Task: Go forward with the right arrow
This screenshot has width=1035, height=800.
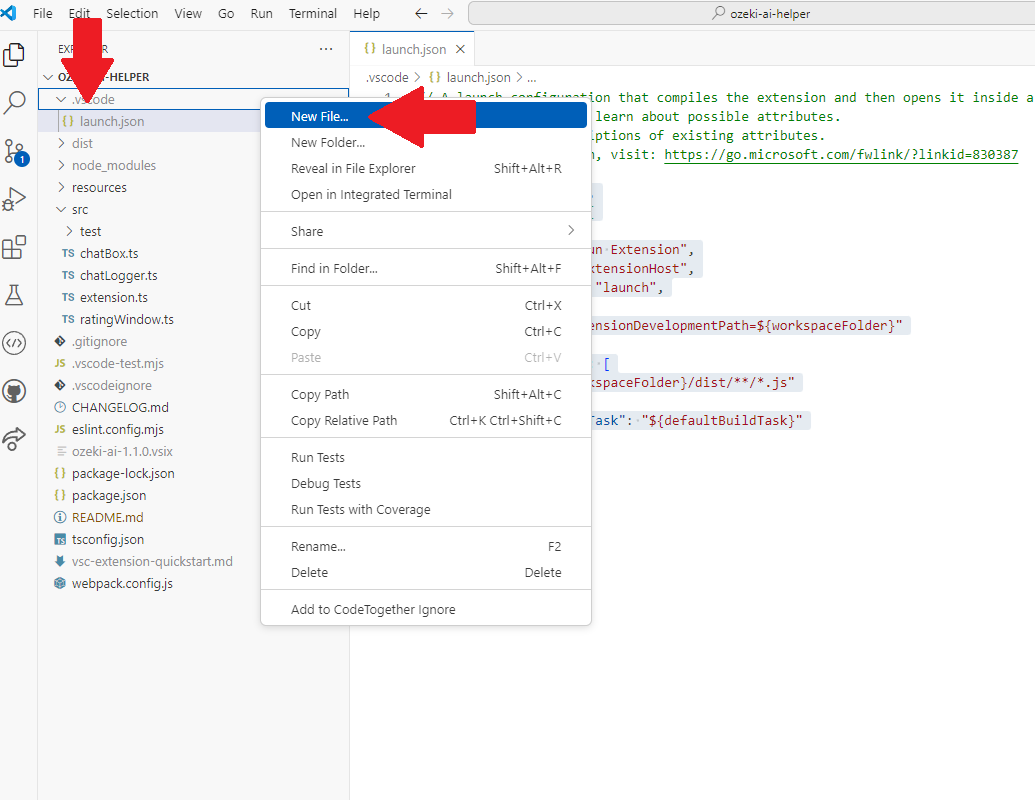Action: coord(448,13)
